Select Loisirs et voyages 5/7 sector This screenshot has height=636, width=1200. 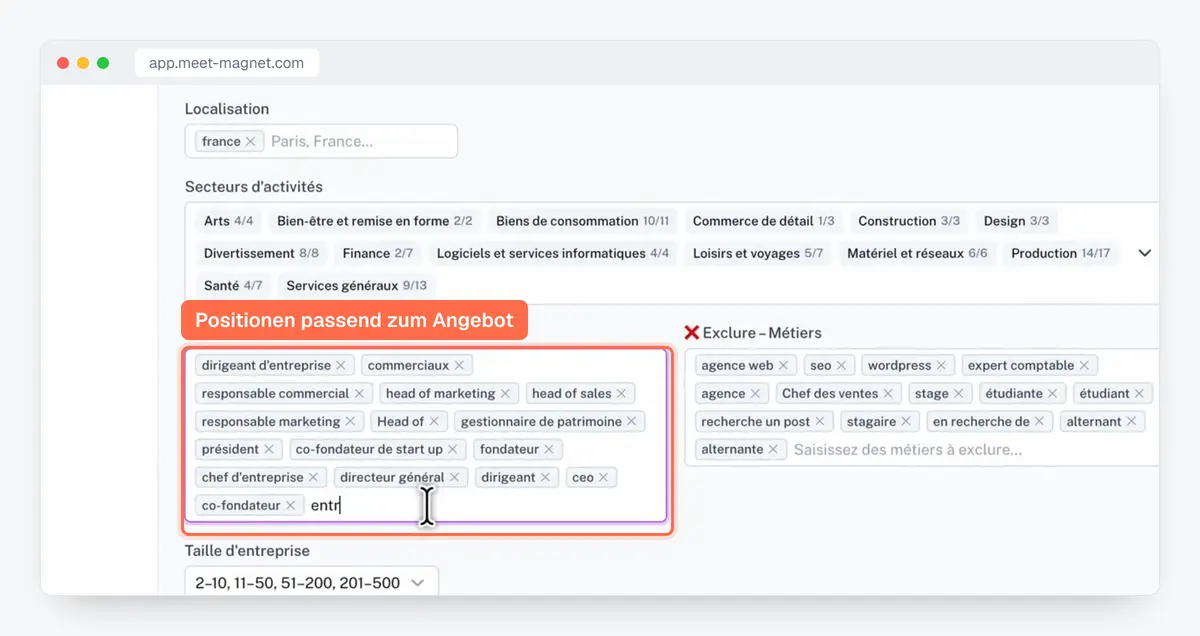pyautogui.click(x=758, y=253)
